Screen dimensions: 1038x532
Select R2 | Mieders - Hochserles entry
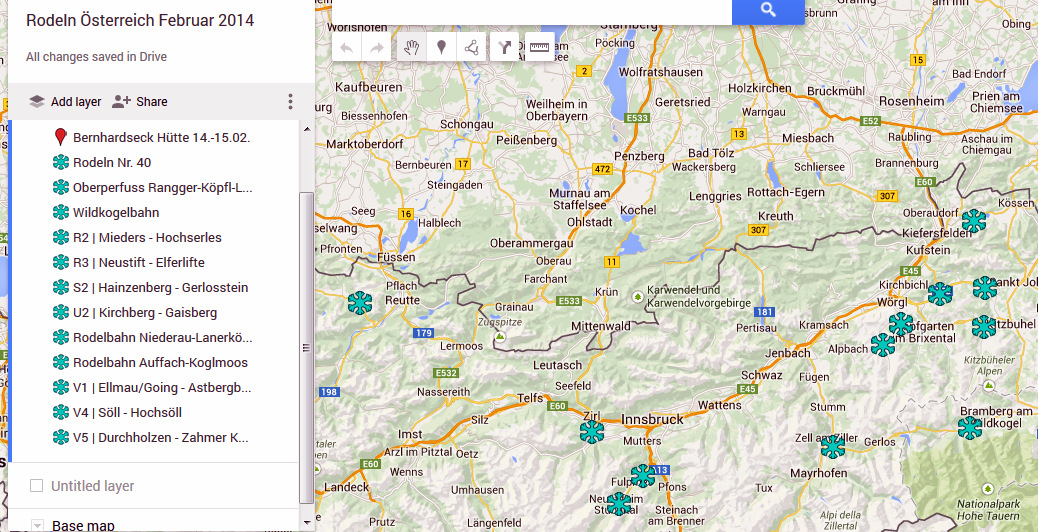tap(147, 237)
